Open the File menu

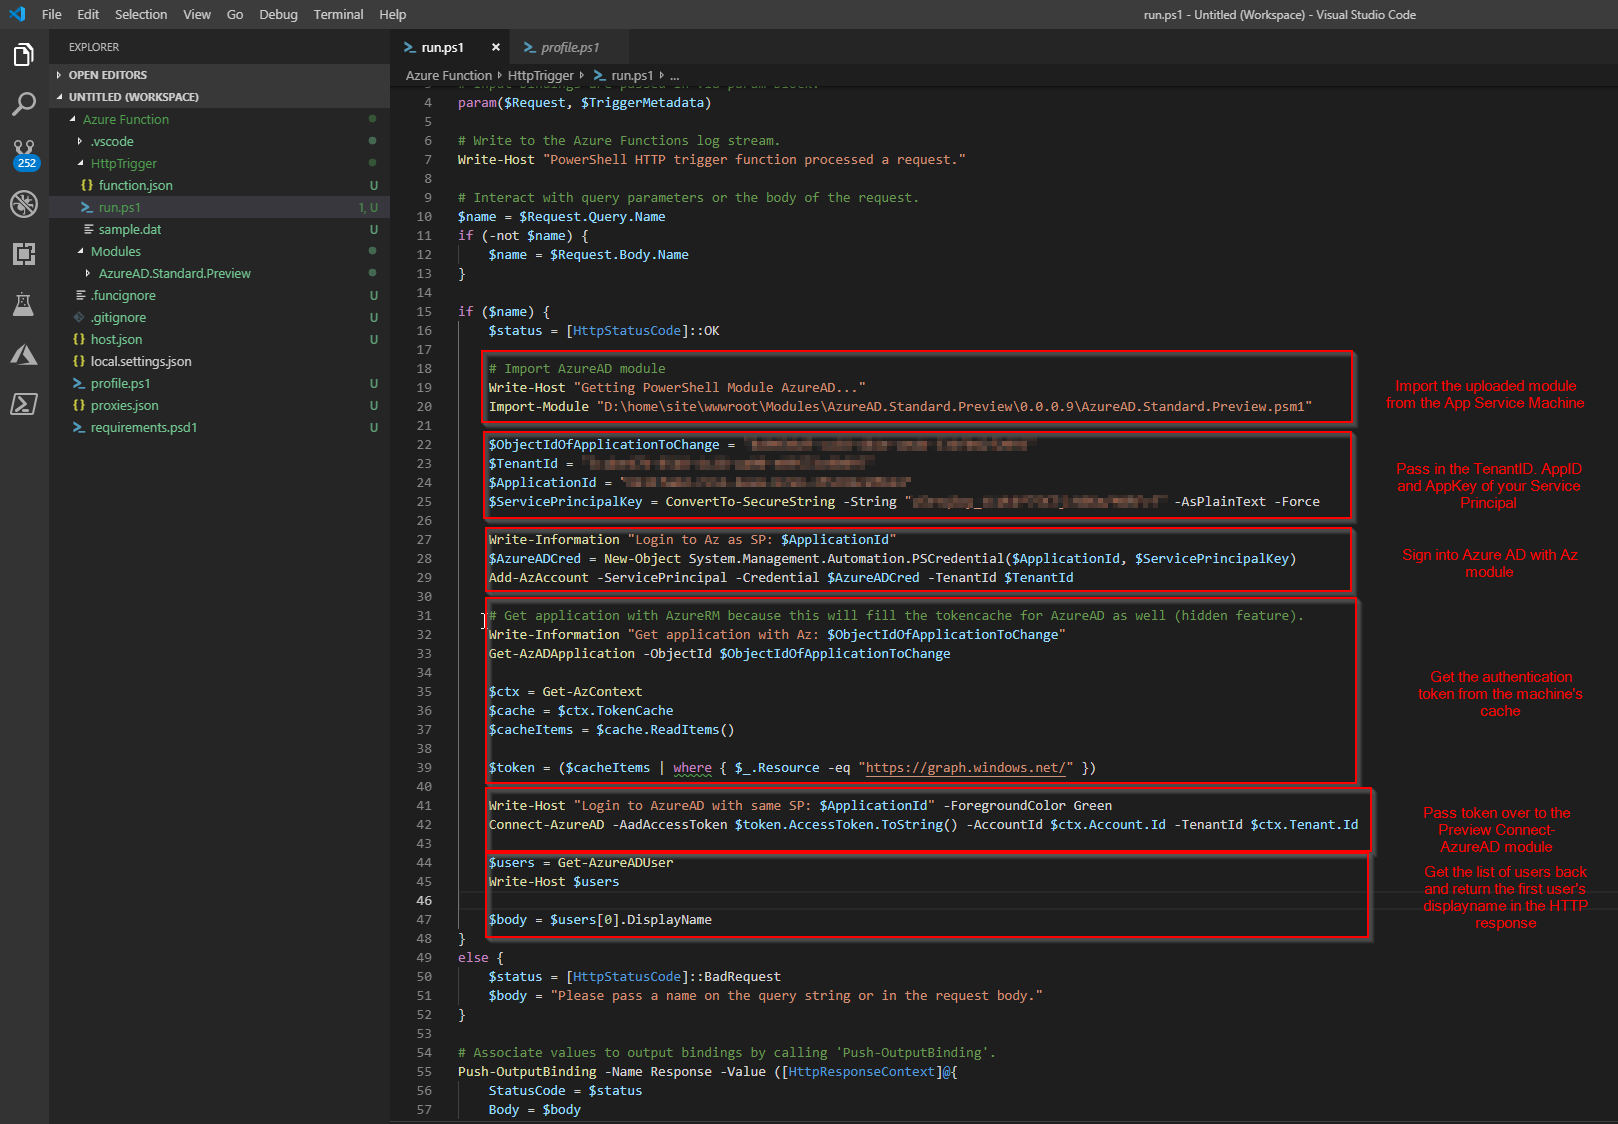coord(52,14)
